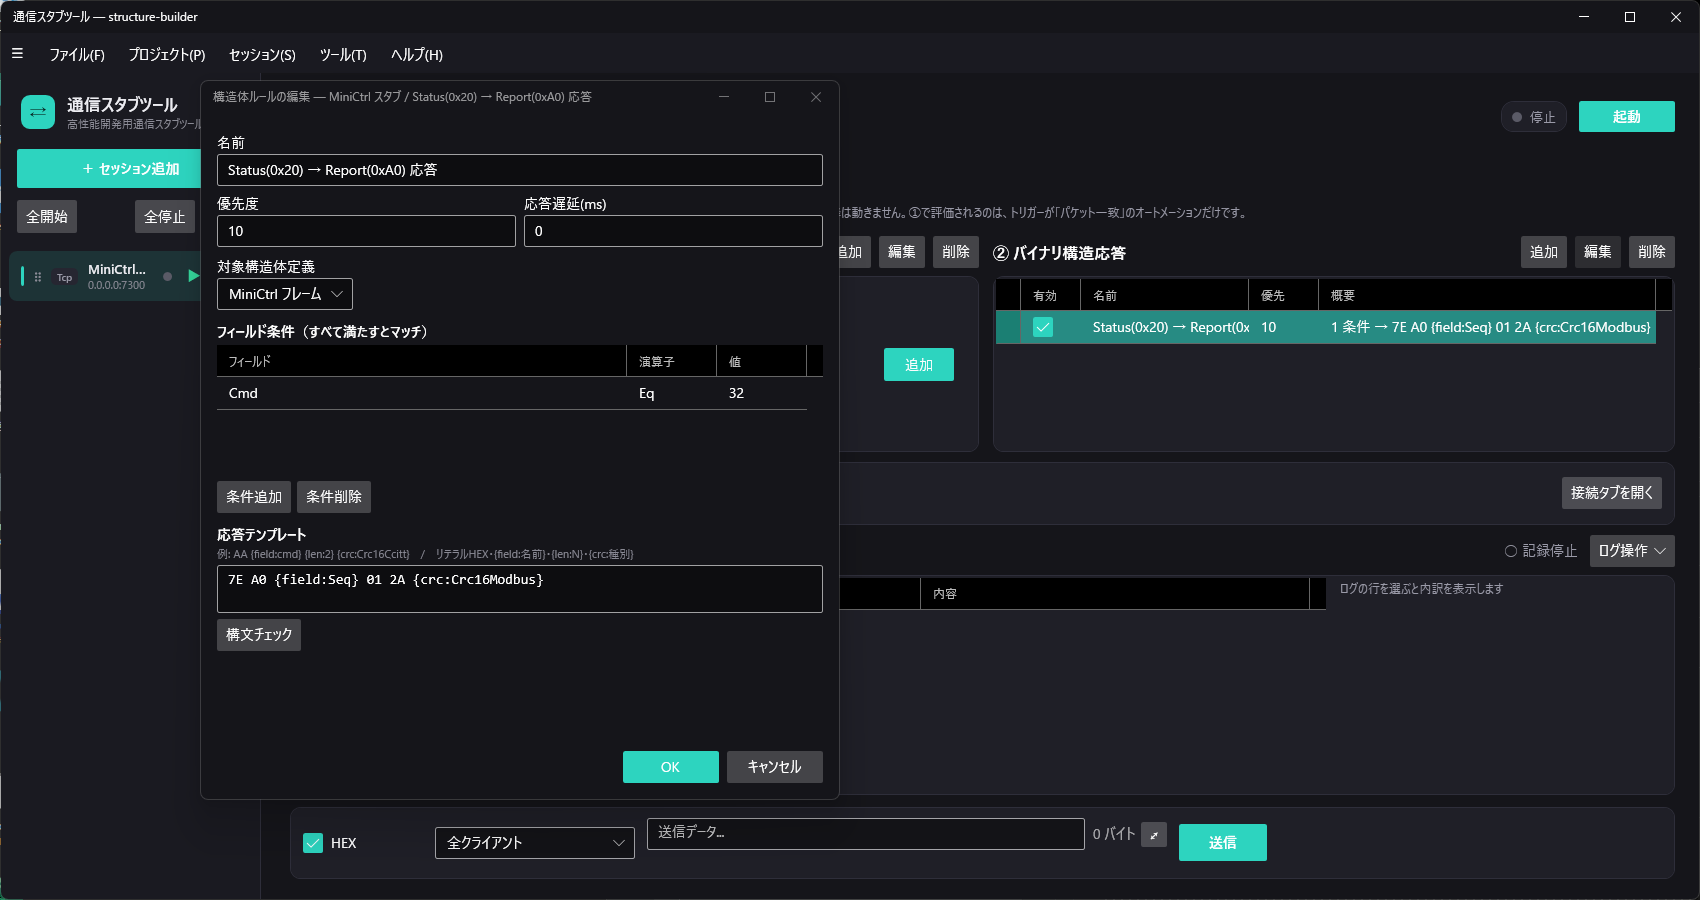Click the expand icon beside send data field

[x=1154, y=835]
